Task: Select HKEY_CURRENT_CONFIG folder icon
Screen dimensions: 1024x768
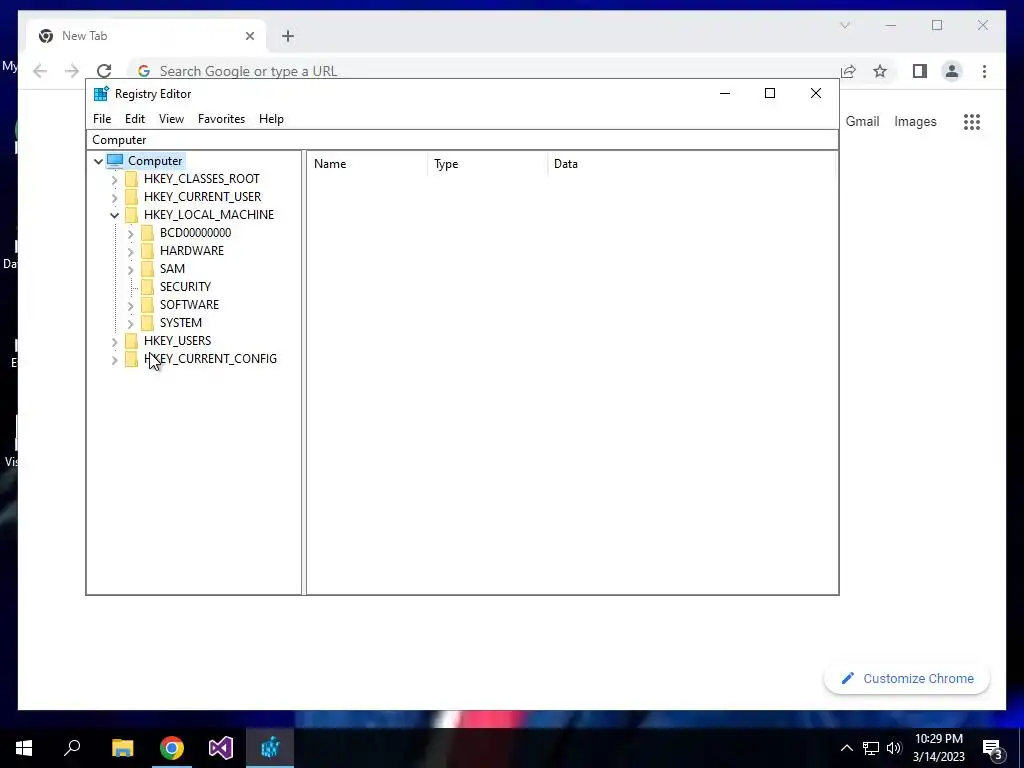Action: [131, 359]
